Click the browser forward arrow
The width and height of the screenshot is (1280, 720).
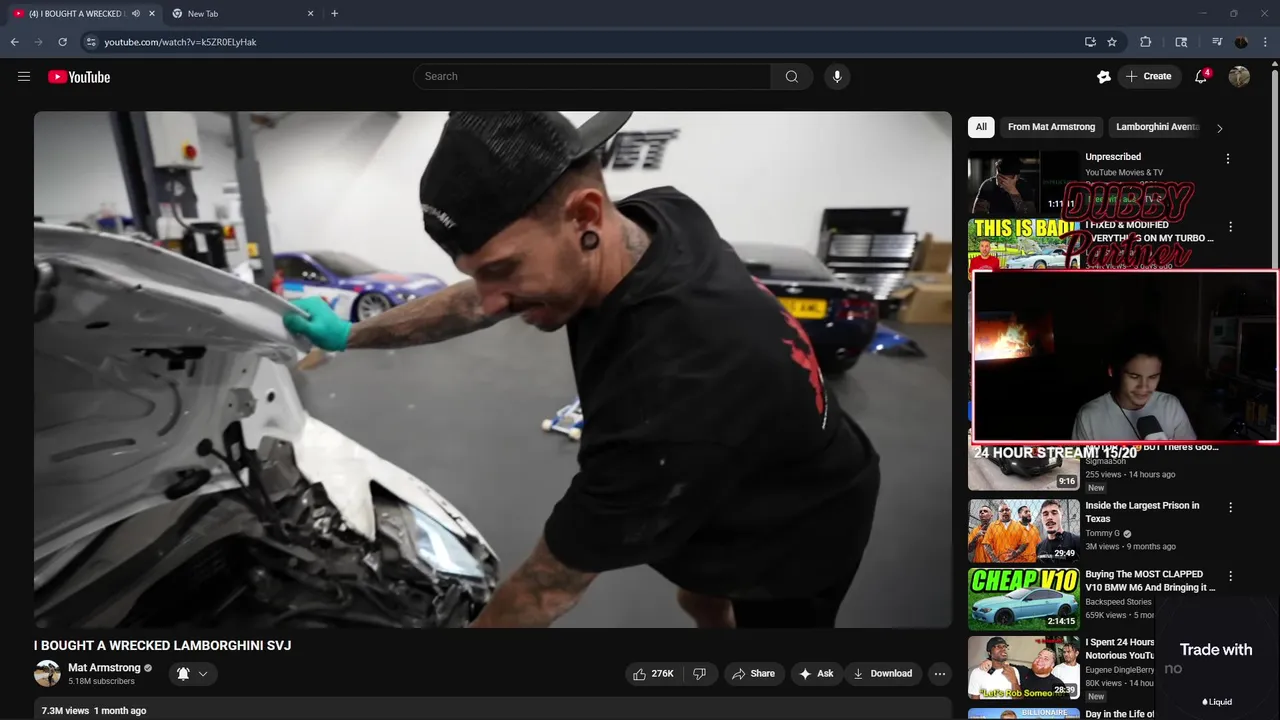pyautogui.click(x=38, y=42)
